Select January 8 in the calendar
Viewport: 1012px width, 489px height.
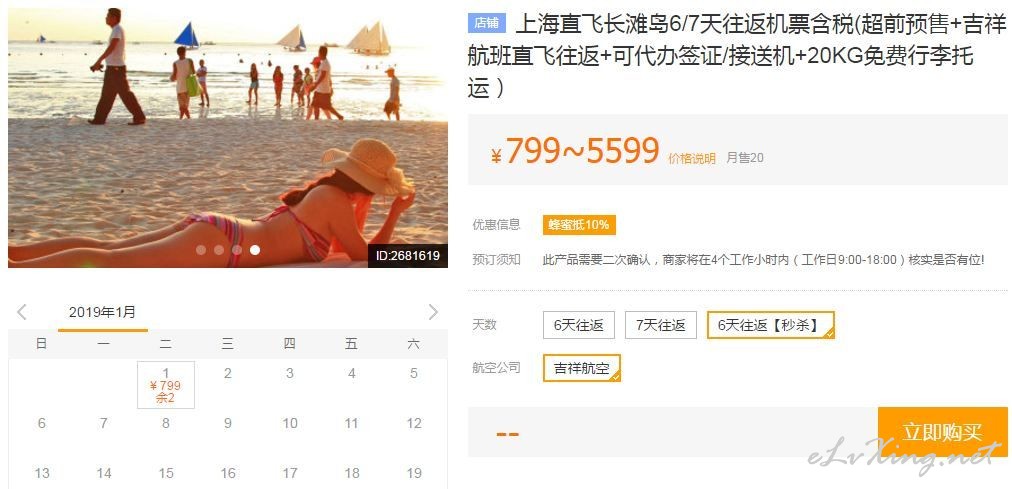[x=166, y=424]
